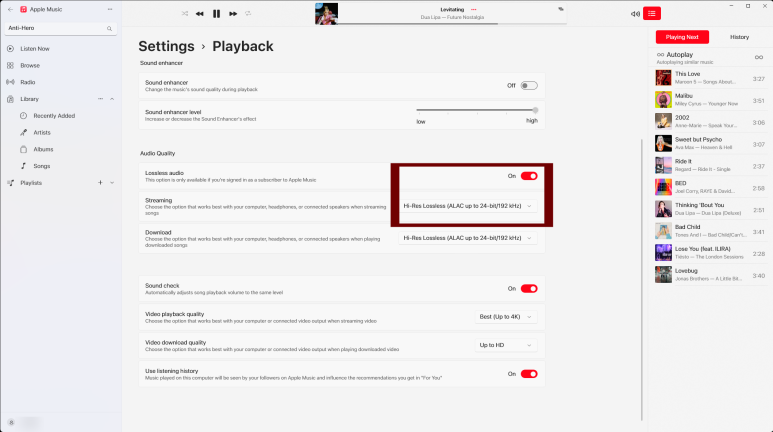Pause the current song
Image resolution: width=773 pixels, height=432 pixels.
(x=216, y=14)
